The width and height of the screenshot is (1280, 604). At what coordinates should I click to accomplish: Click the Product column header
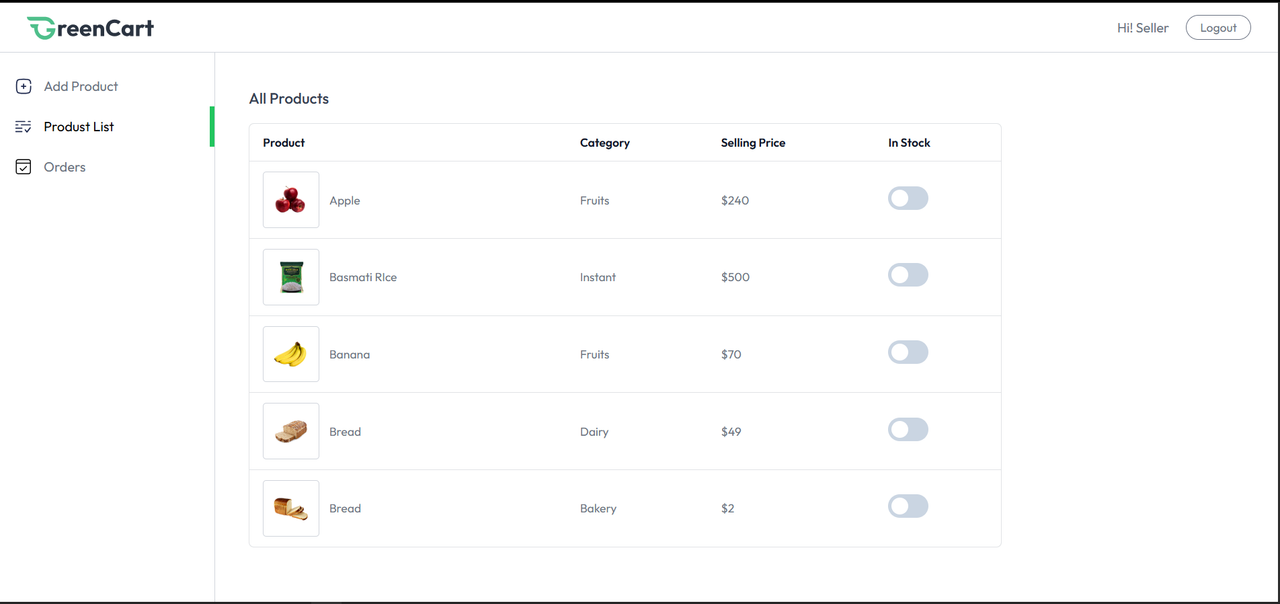284,143
